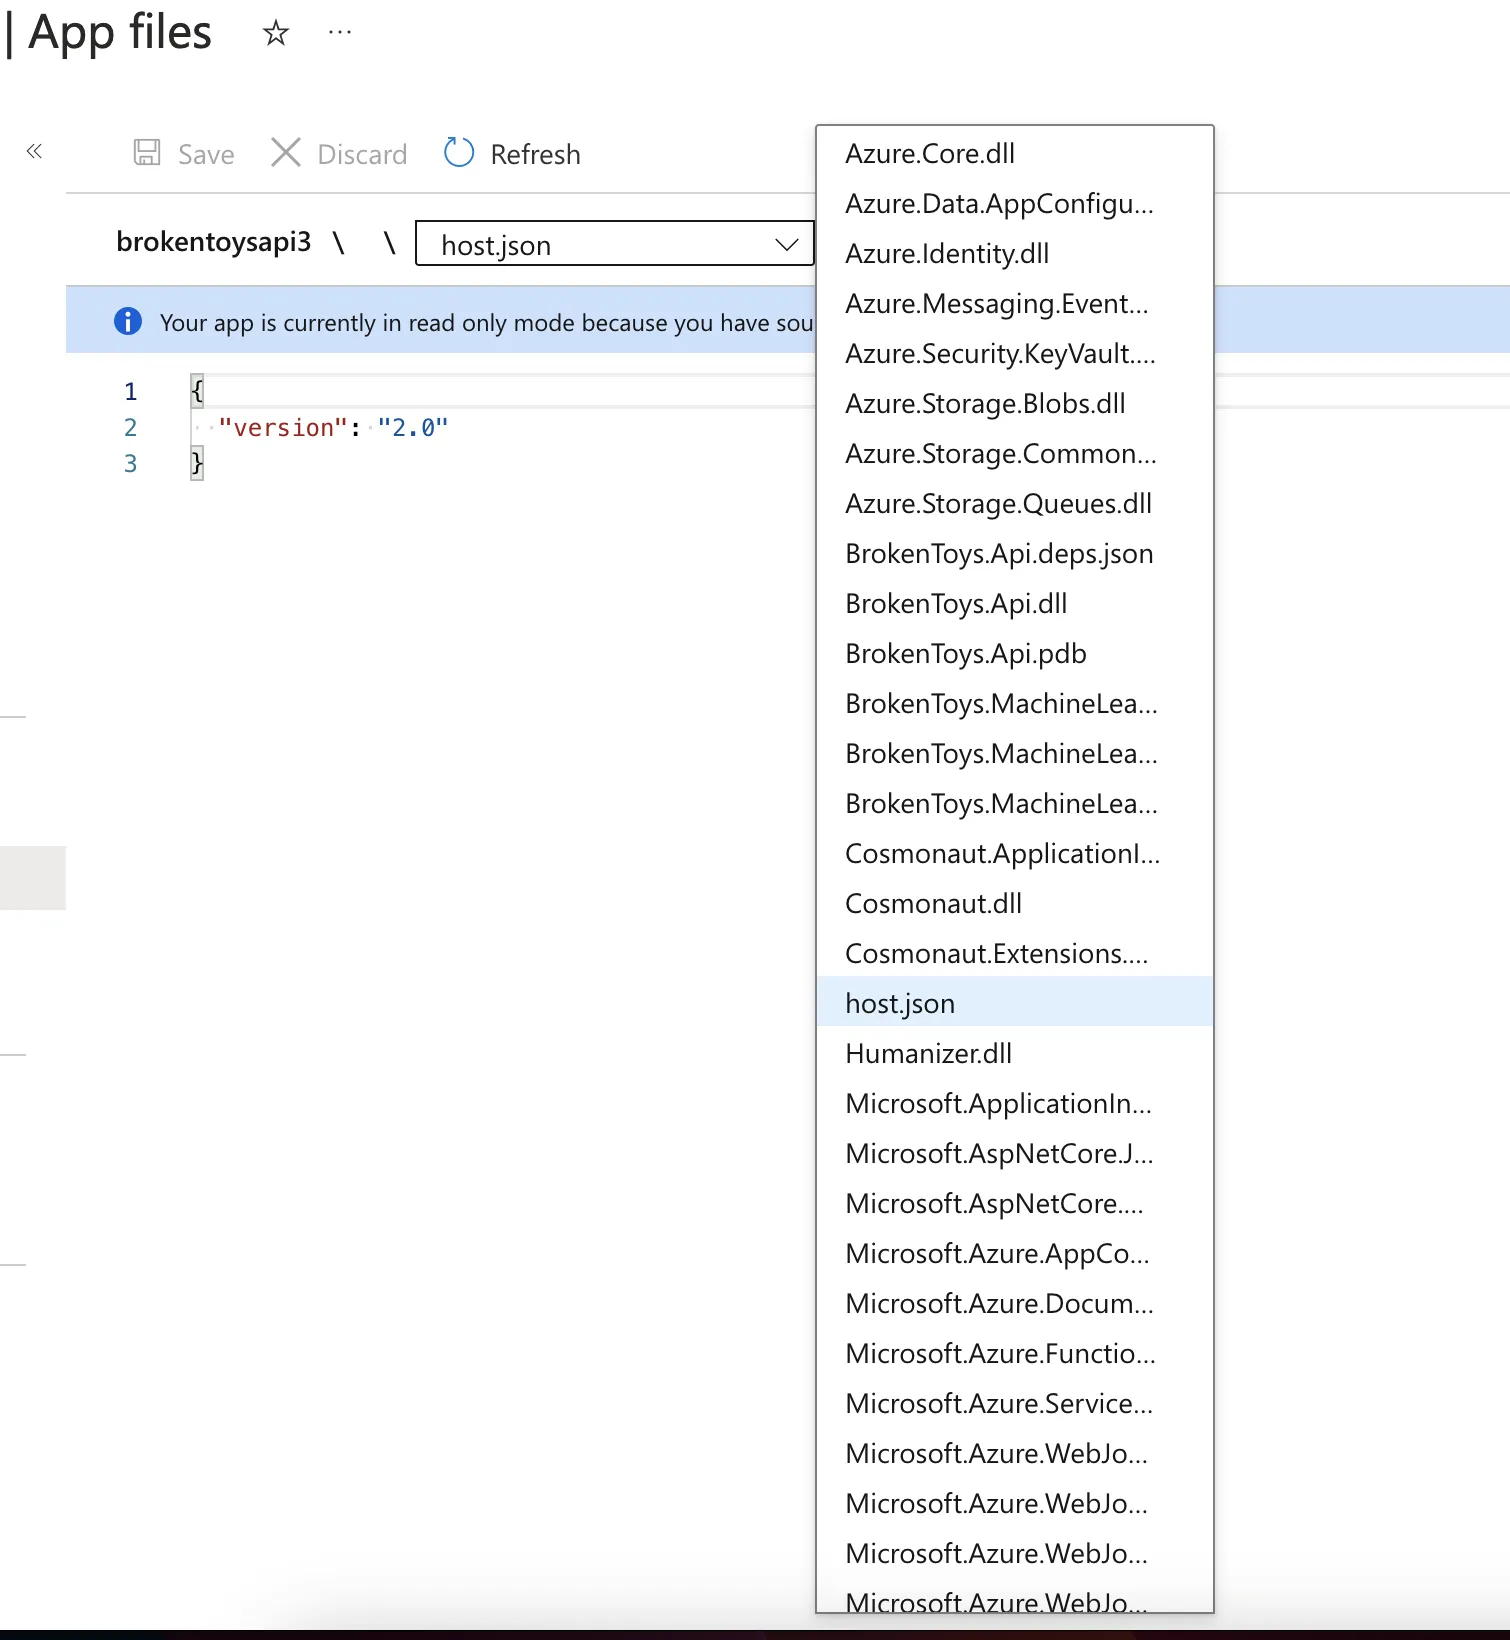Viewport: 1510px width, 1640px height.
Task: Click the Refresh button label
Action: [535, 155]
